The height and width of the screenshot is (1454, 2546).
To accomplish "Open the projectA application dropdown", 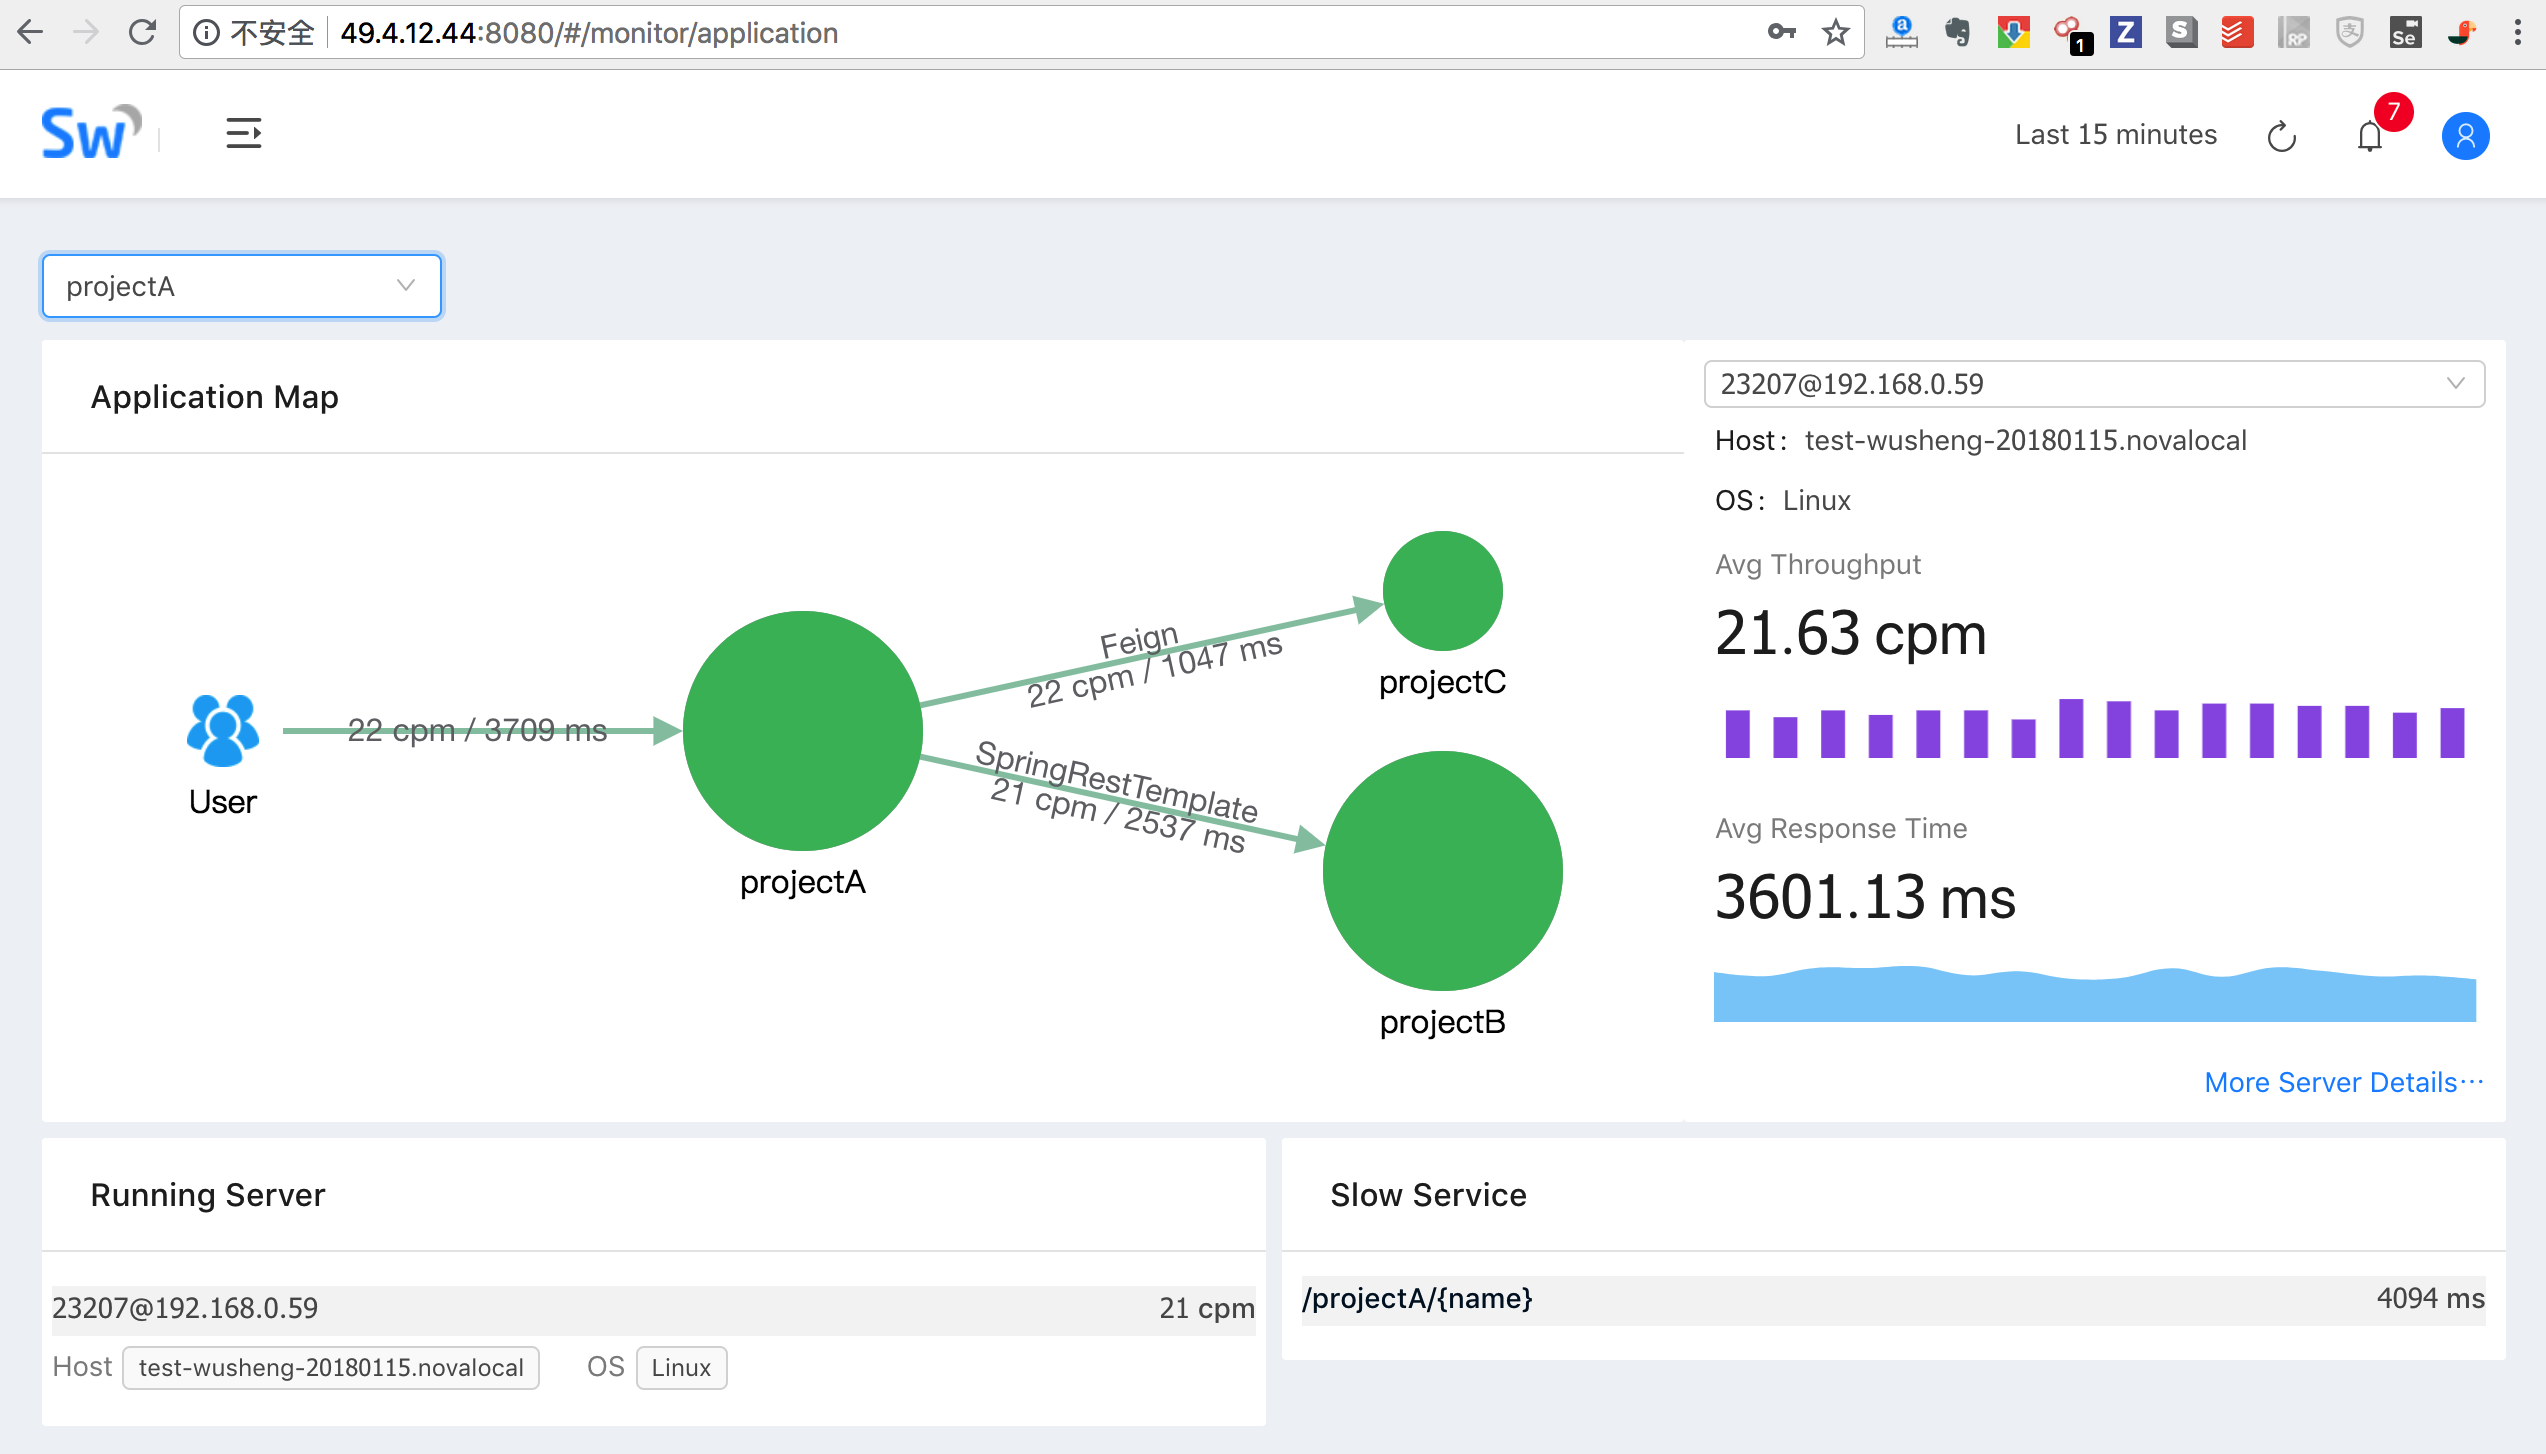I will (241, 286).
